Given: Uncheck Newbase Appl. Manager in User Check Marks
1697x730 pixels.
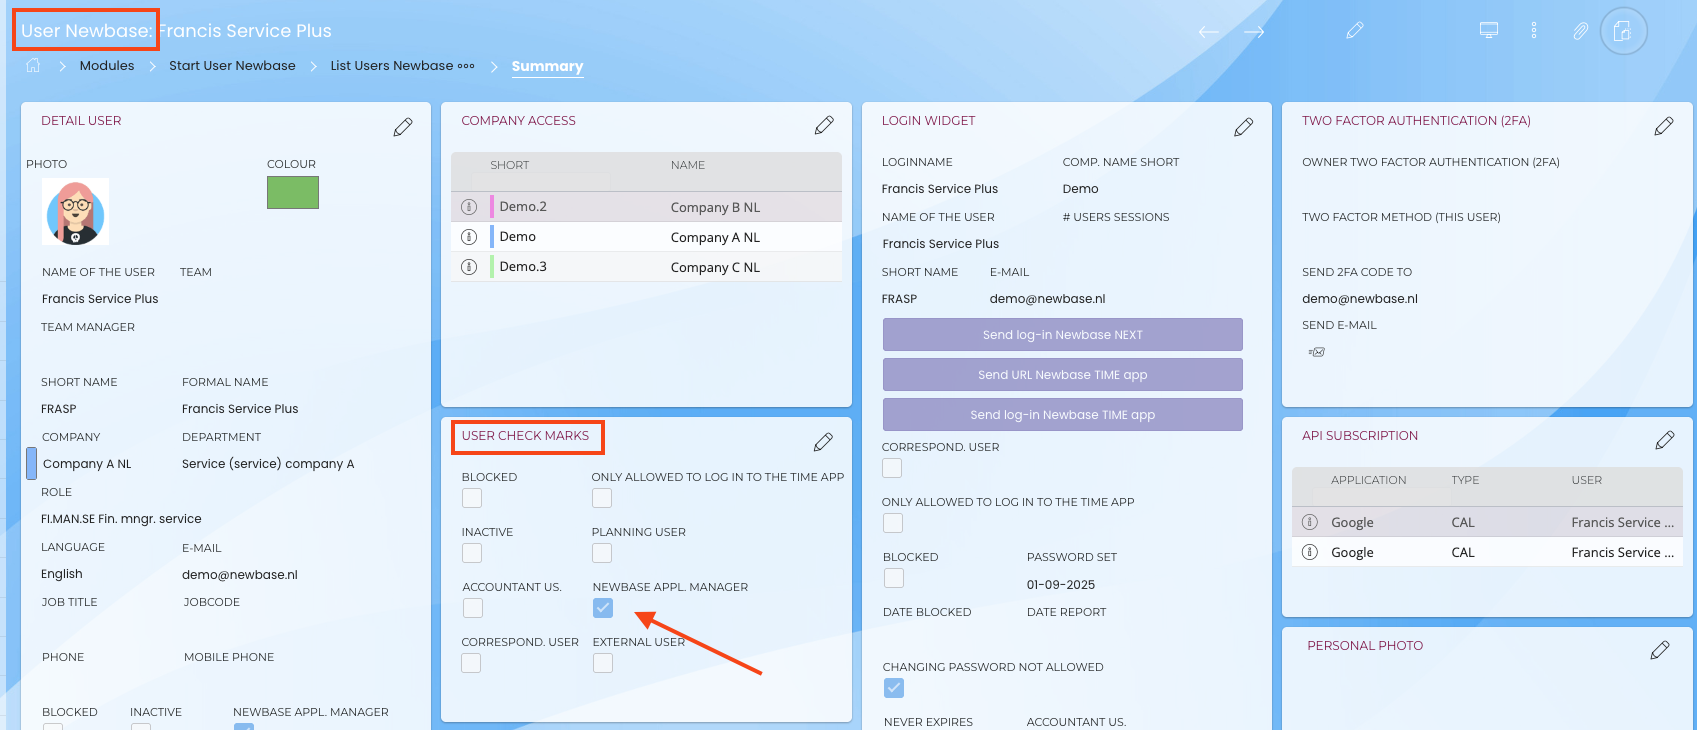Looking at the screenshot, I should tap(603, 608).
